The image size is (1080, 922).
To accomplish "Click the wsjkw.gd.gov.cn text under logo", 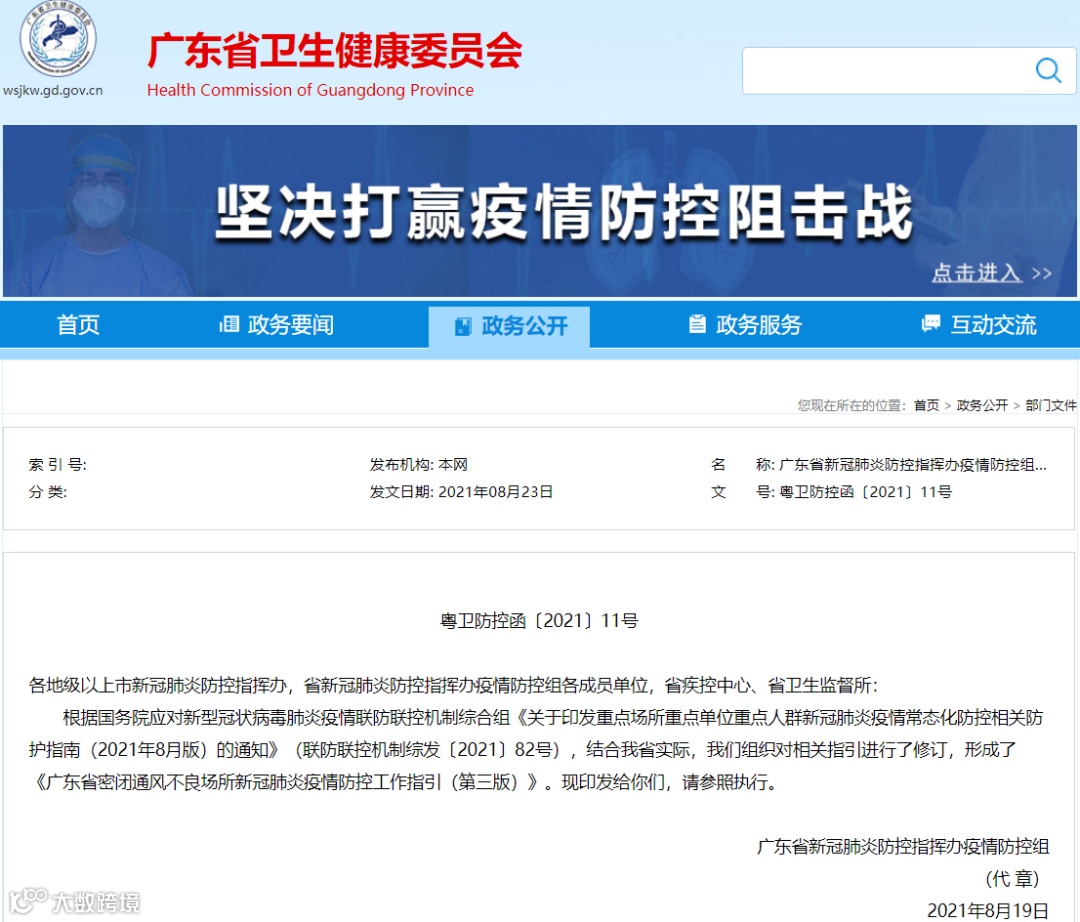I will coord(53,90).
